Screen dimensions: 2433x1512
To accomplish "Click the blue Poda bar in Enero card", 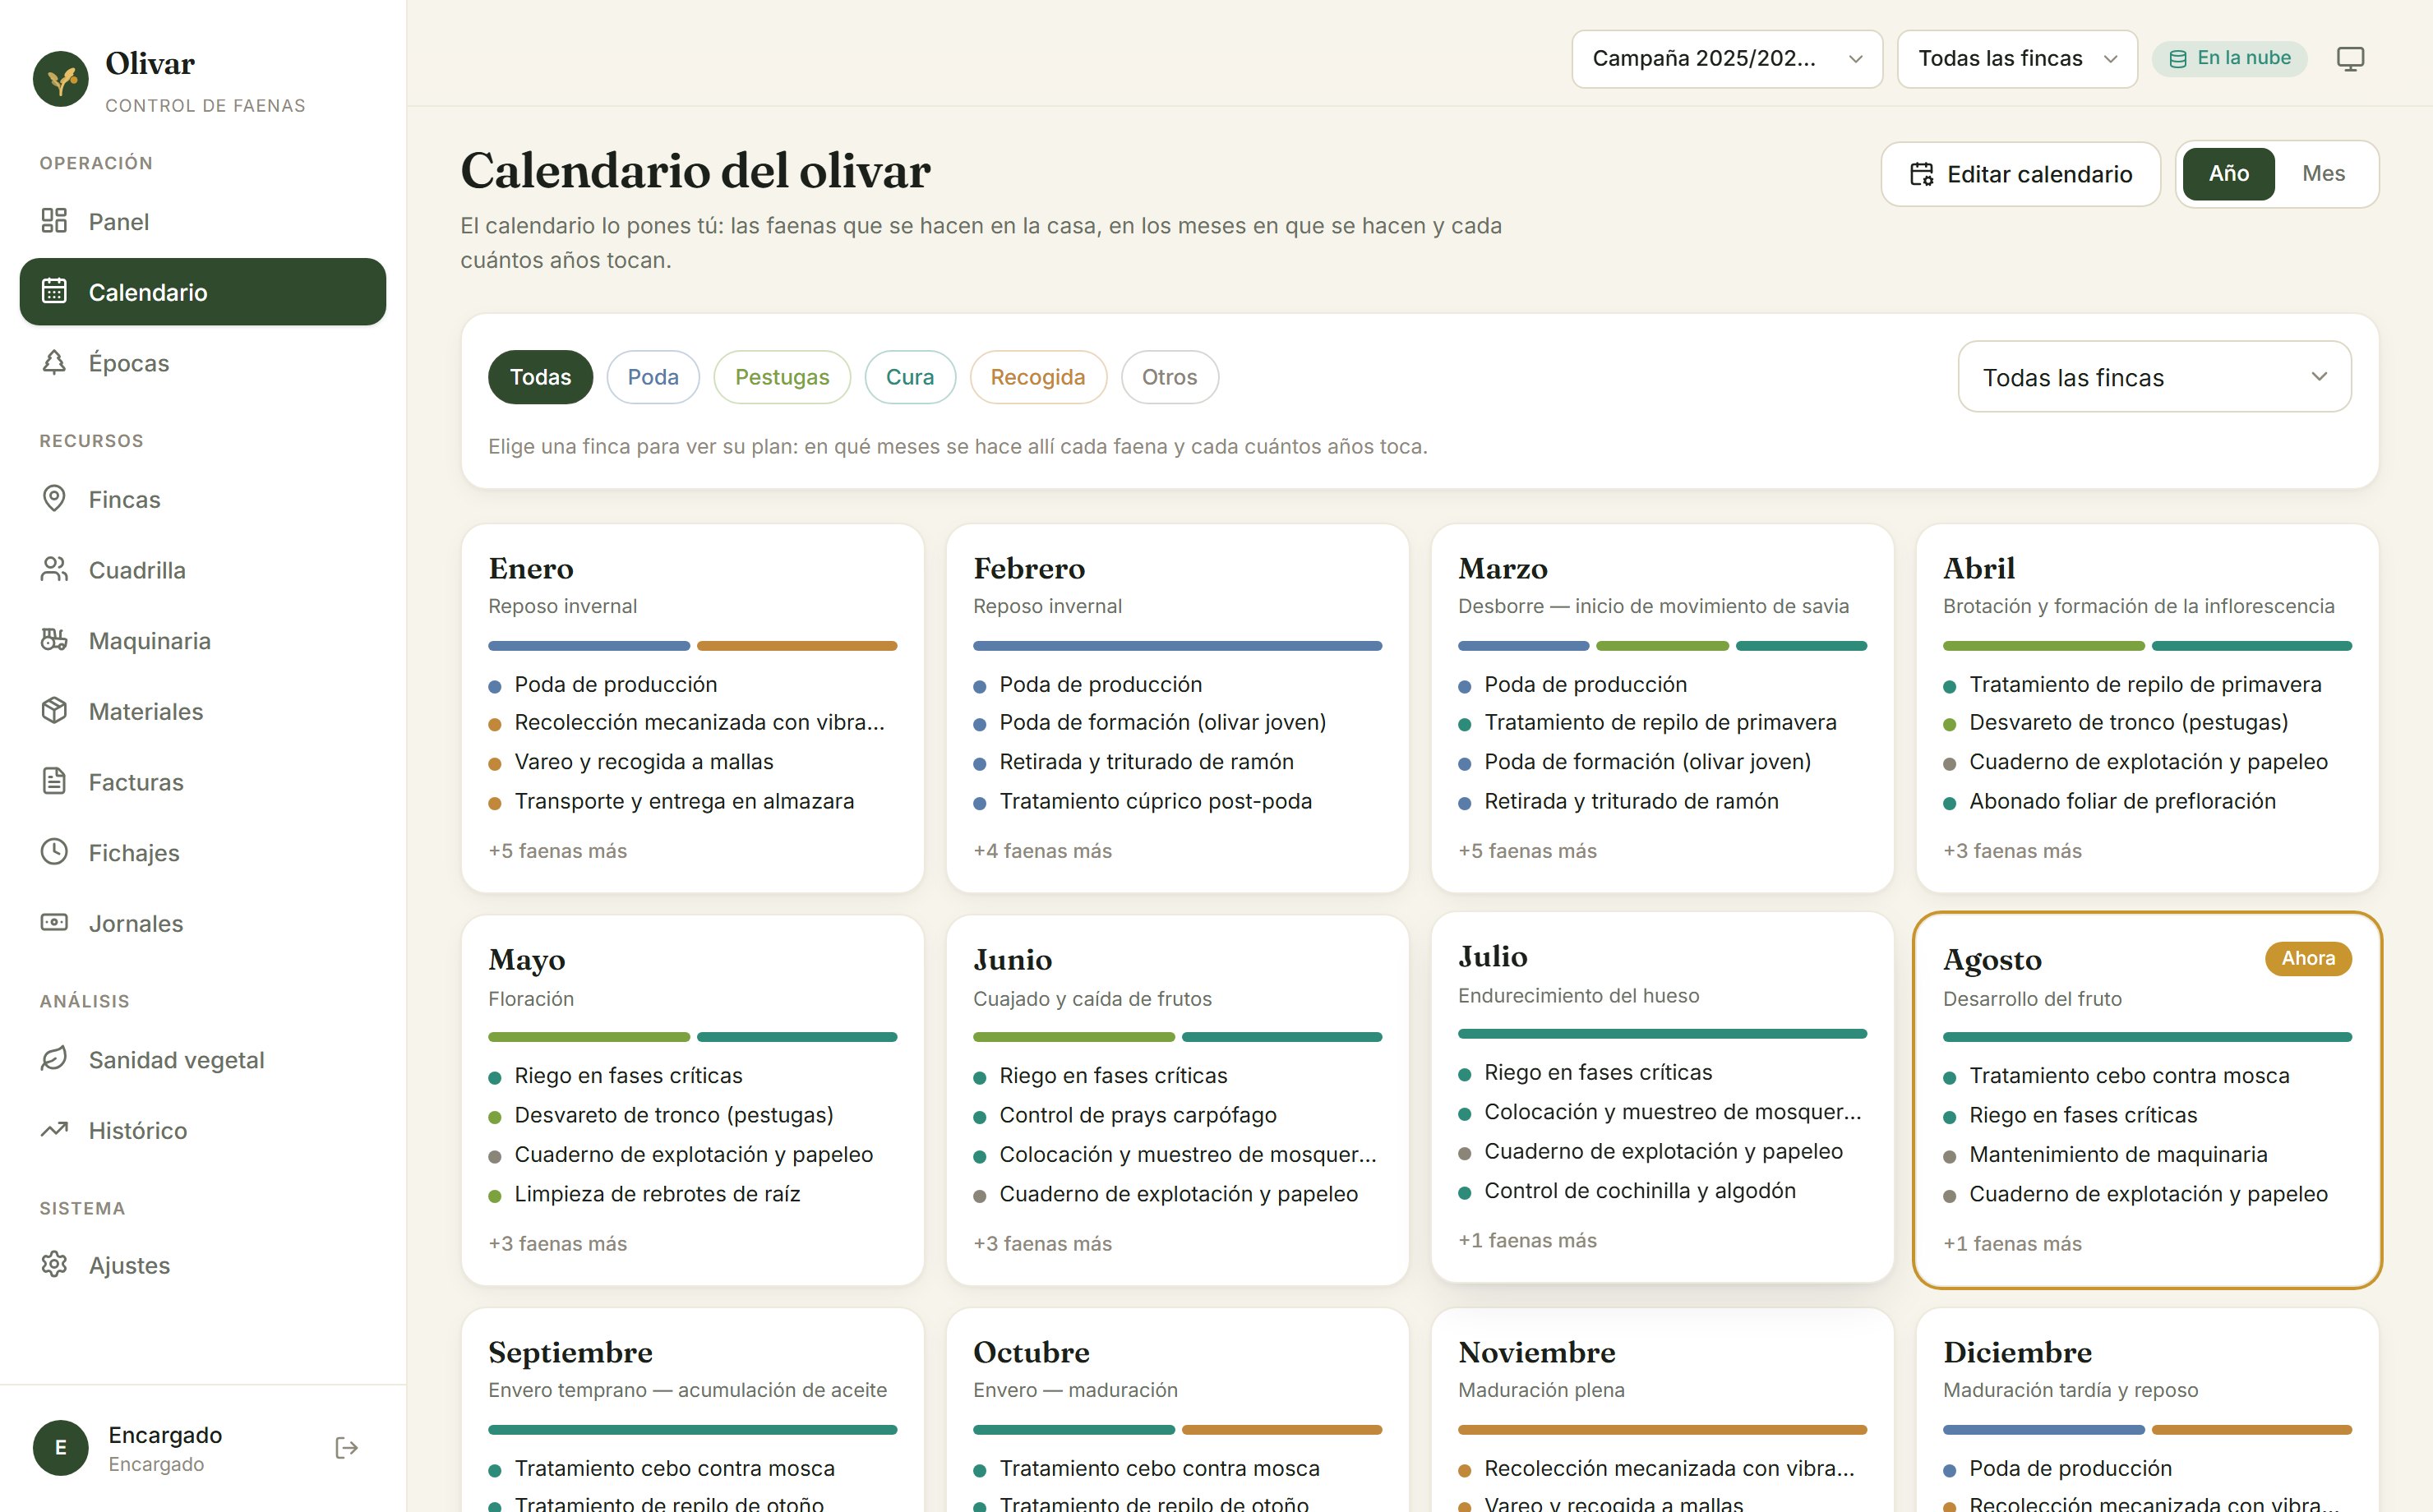I will tap(589, 646).
